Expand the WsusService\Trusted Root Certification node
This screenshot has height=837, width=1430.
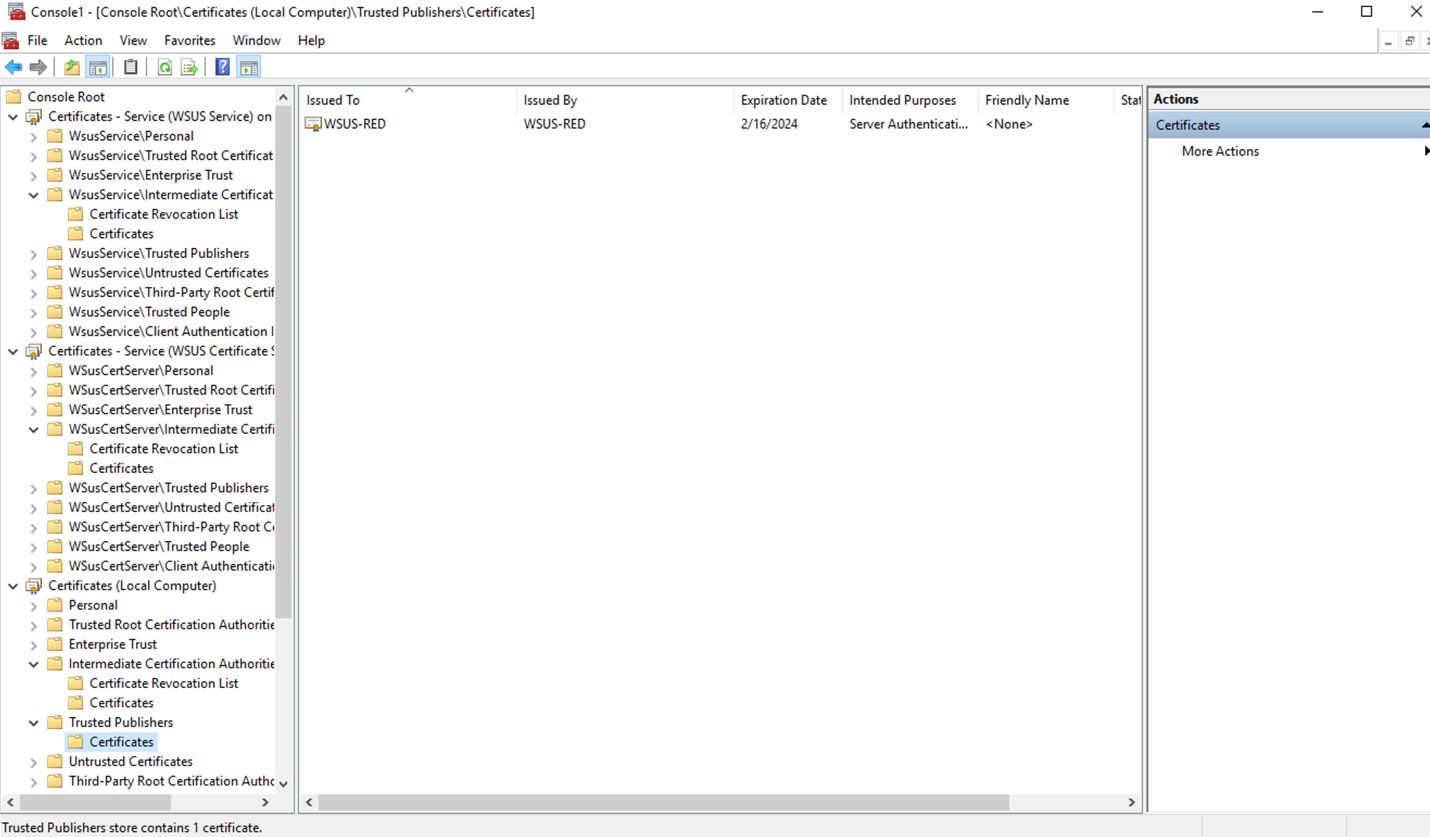[x=33, y=156]
